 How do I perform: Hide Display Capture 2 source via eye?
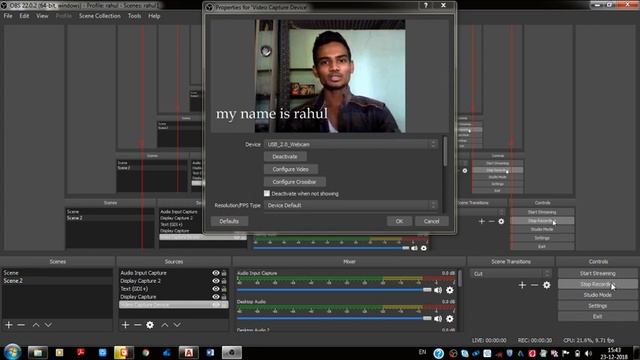click(x=216, y=281)
